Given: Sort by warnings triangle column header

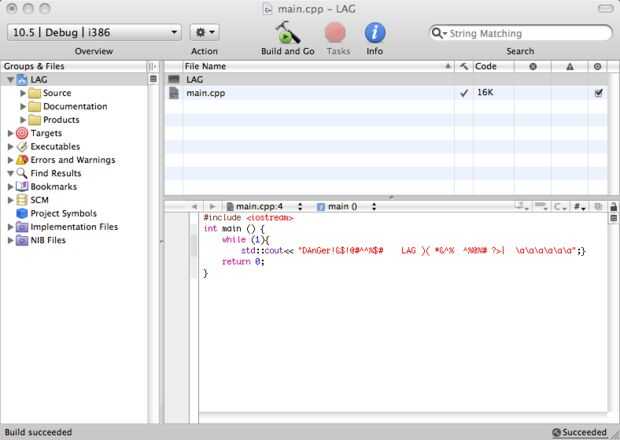Looking at the screenshot, I should coord(569,66).
